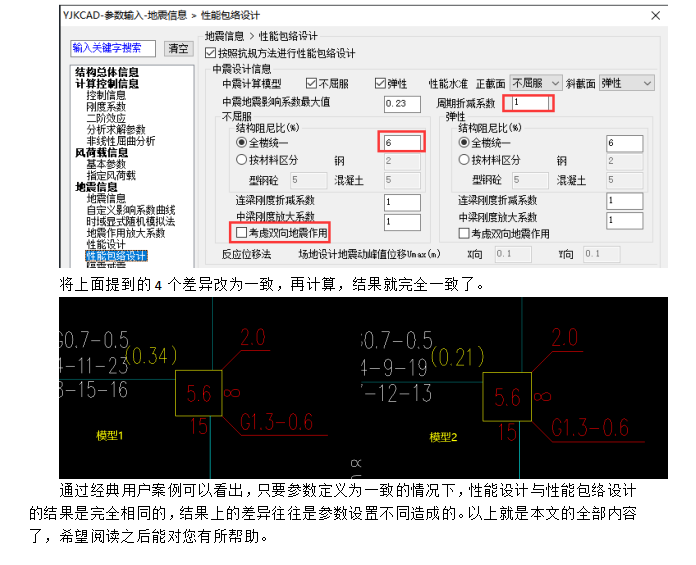Open 刚度系数 tree item
696x565 pixels.
tap(106, 107)
